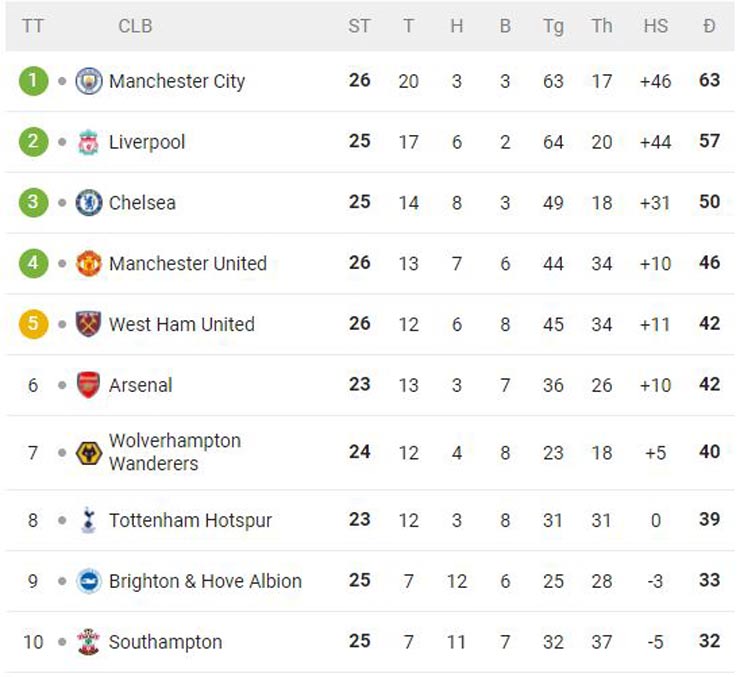This screenshot has width=740, height=677.
Task: Click the Southampton club crest
Action: click(89, 642)
